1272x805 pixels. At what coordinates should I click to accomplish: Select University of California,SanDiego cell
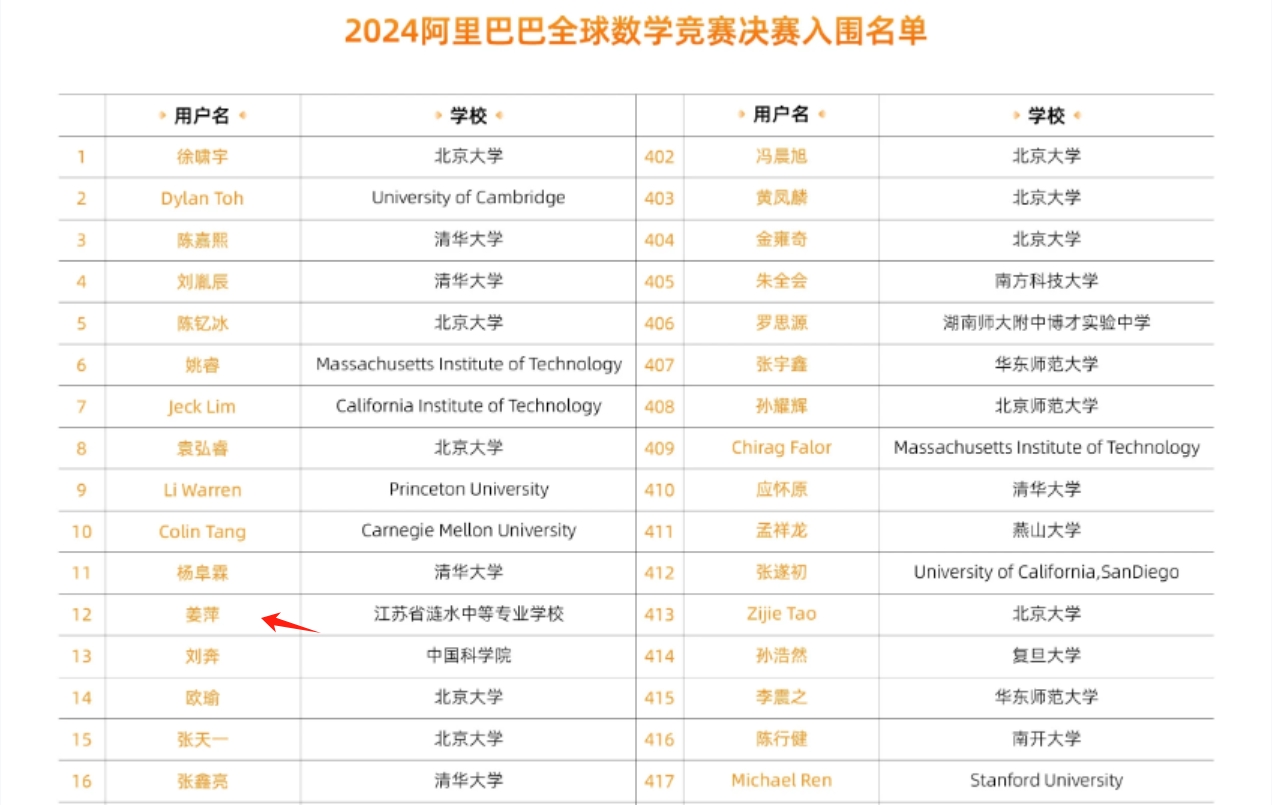[x=1047, y=572]
